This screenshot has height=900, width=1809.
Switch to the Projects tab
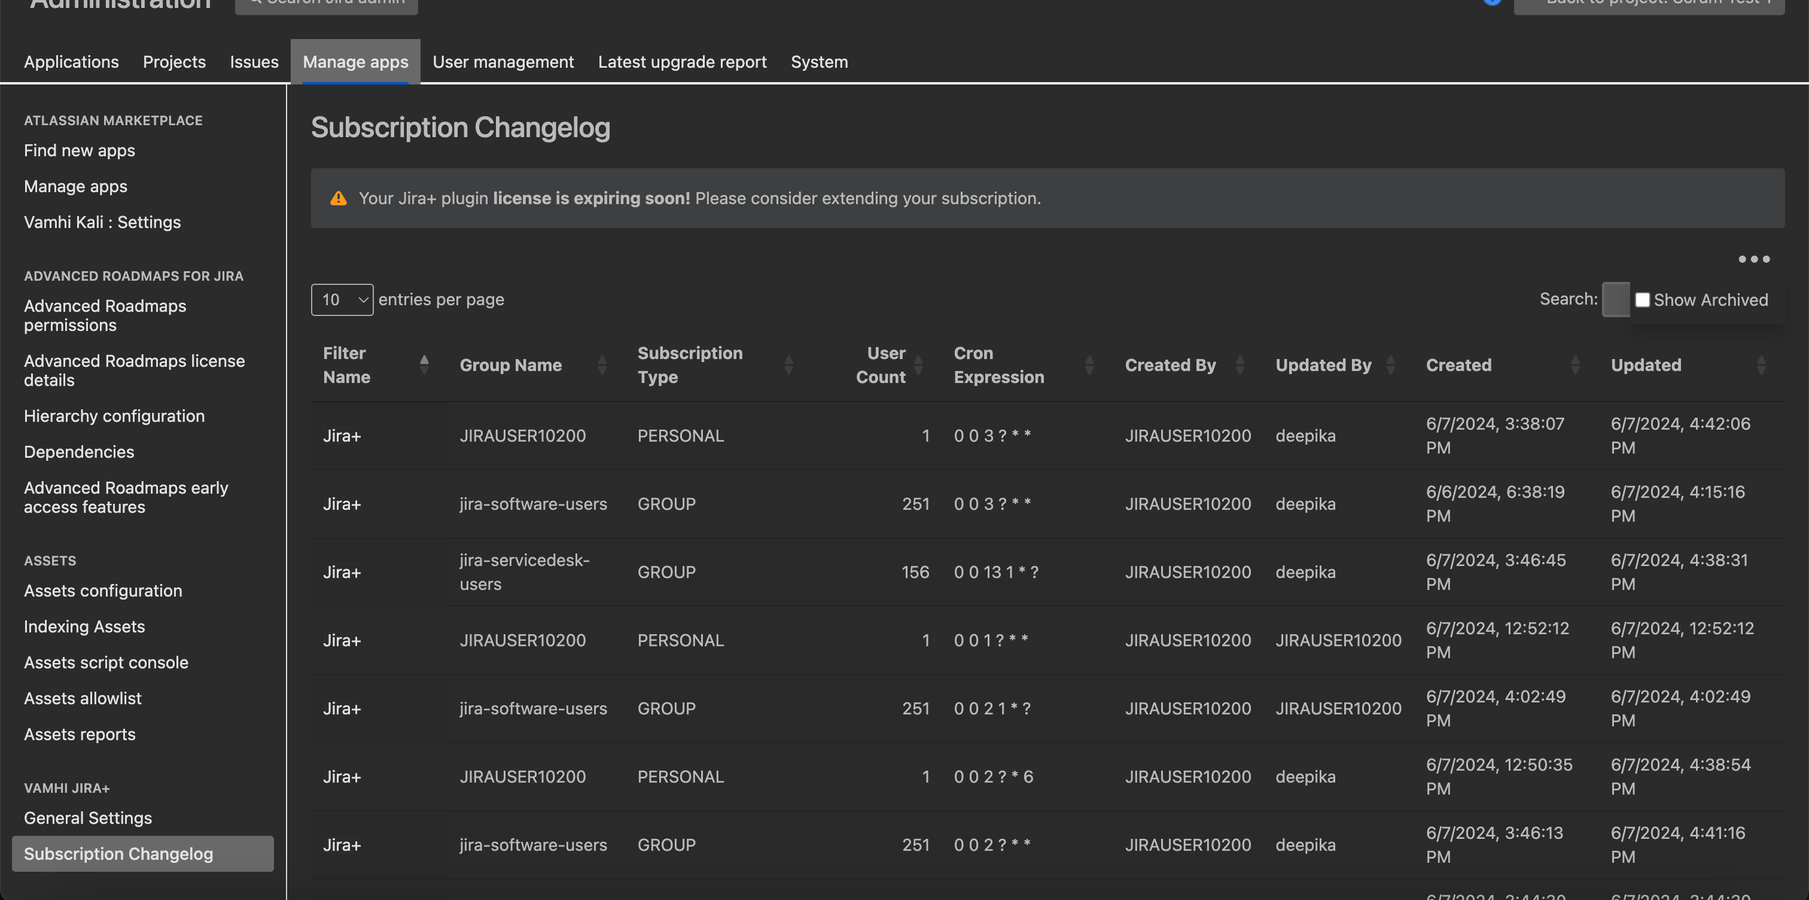174,62
